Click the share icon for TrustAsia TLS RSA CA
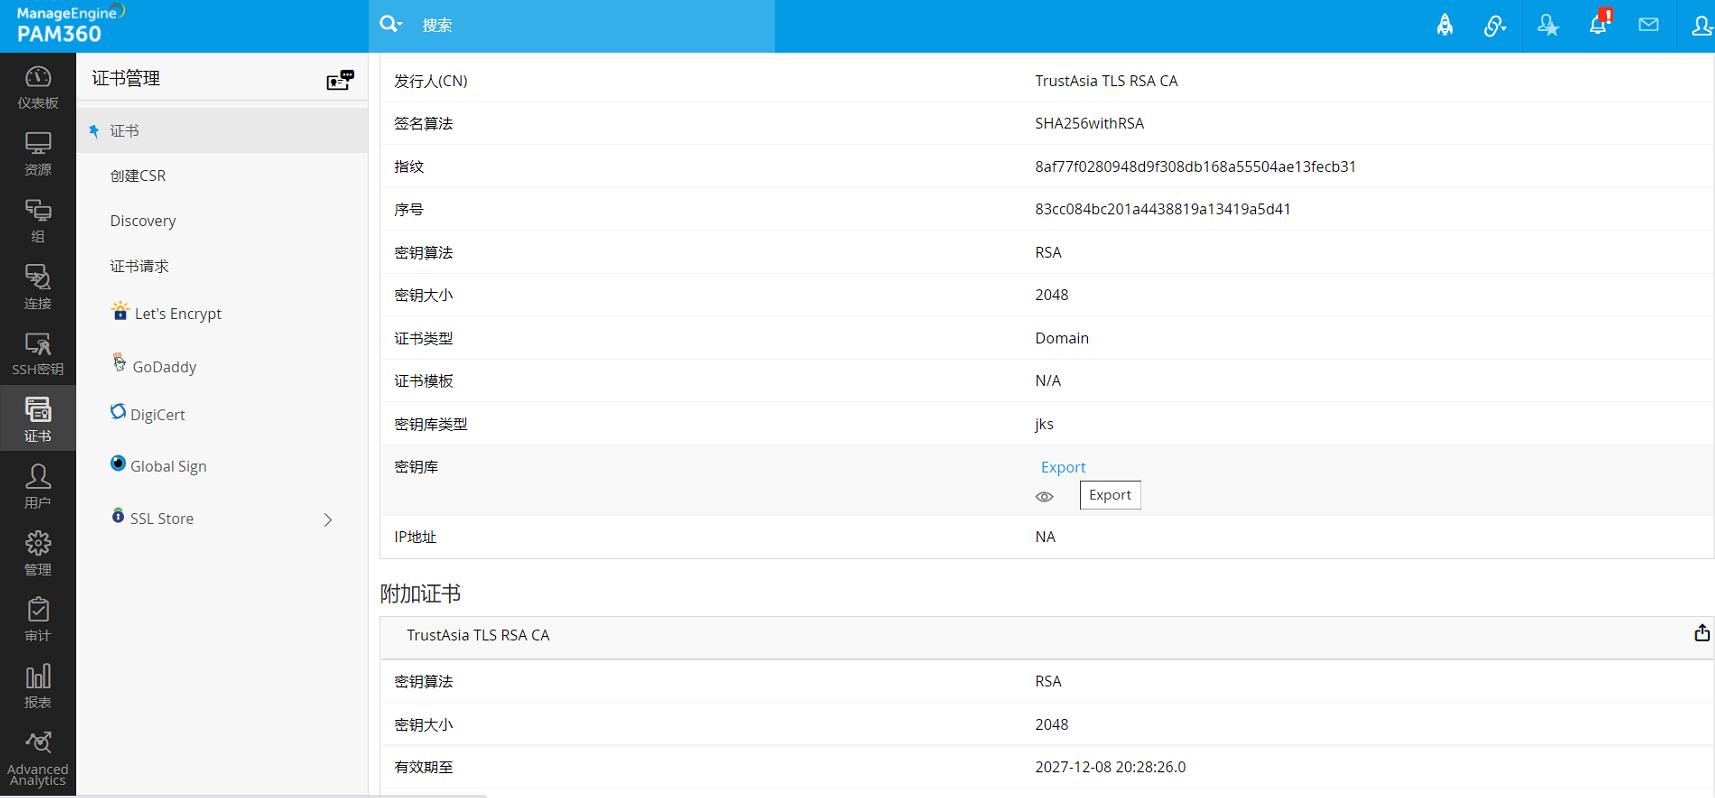The height and width of the screenshot is (798, 1715). 1701,633
